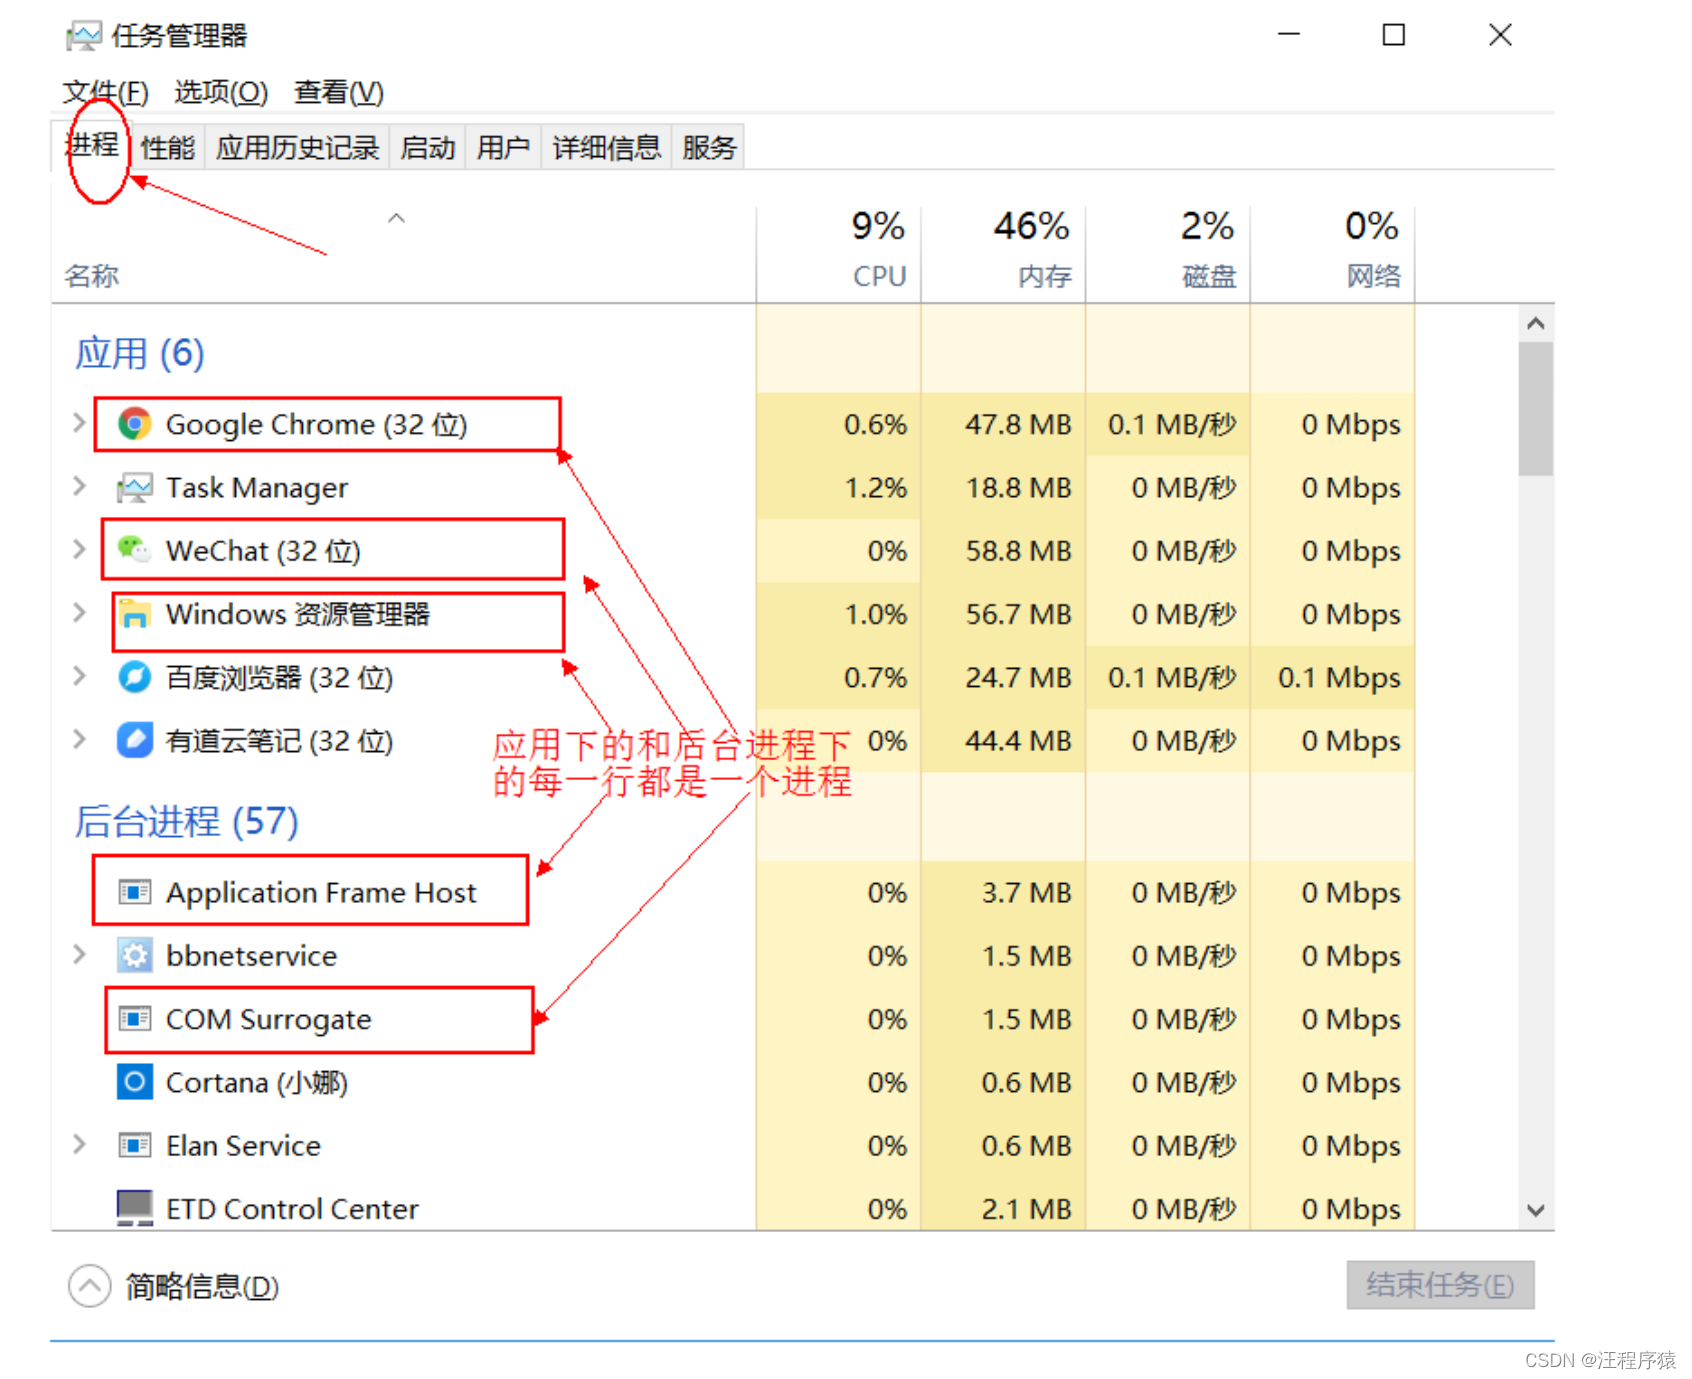
Task: Sort by the CPU column header
Action: pos(838,253)
